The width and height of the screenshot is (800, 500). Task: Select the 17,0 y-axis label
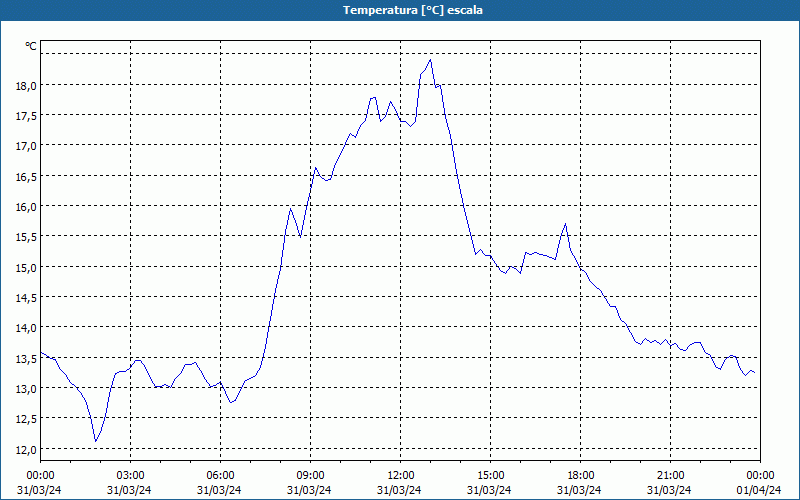pos(26,146)
